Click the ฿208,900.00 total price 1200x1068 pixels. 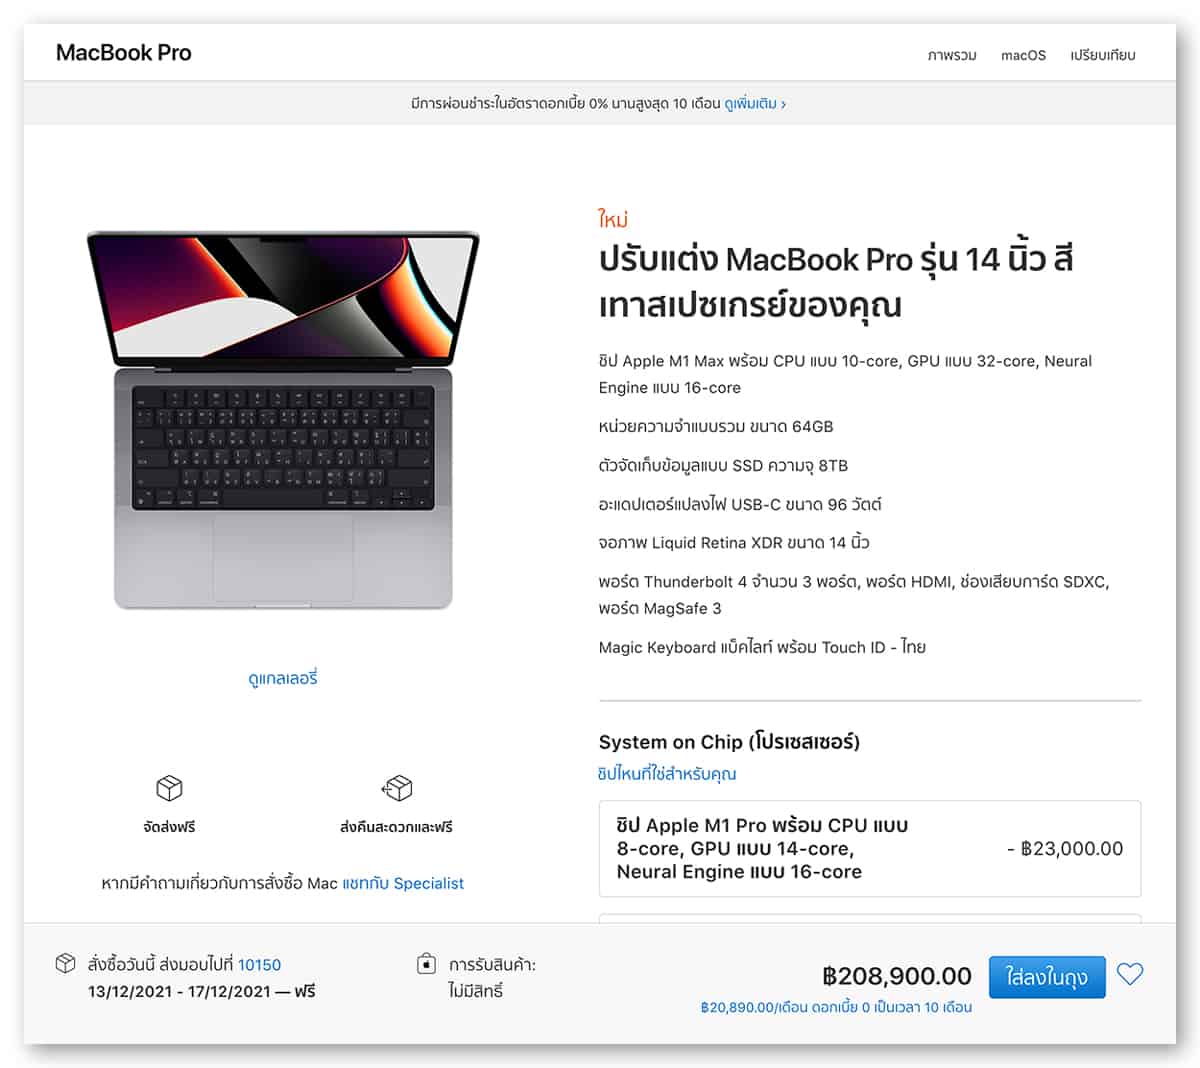897,976
